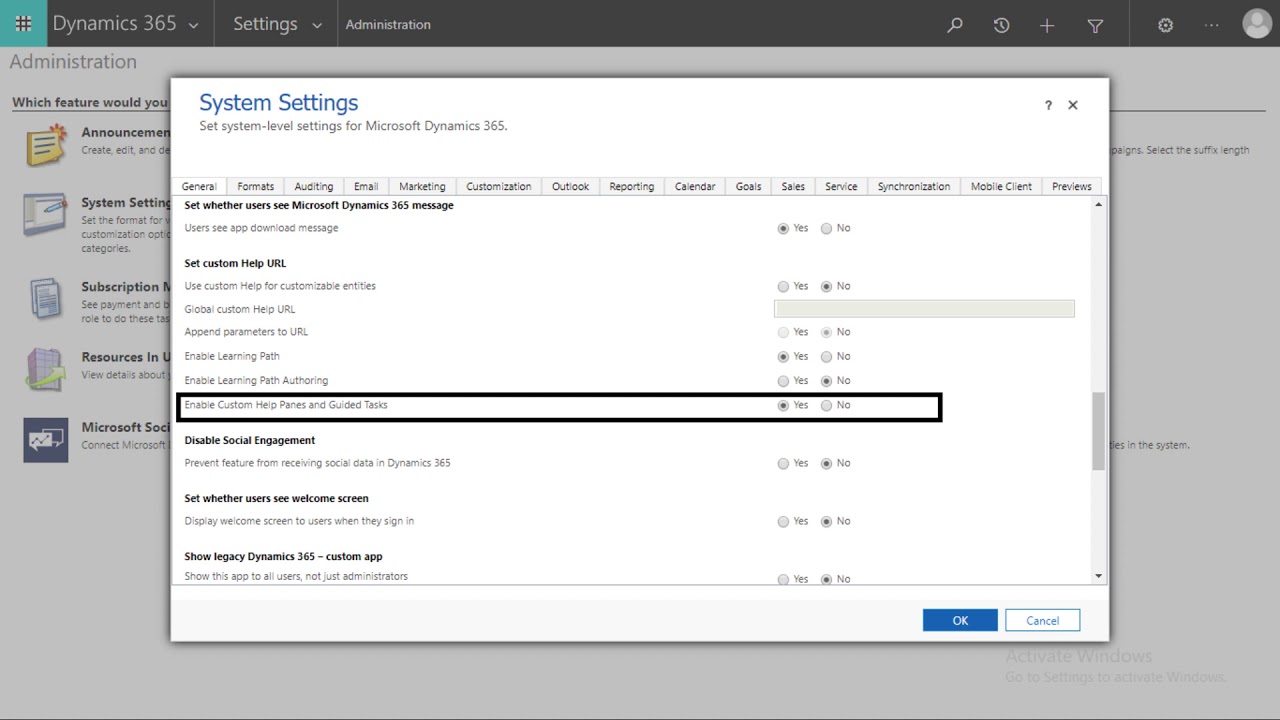The width and height of the screenshot is (1280, 720).
Task: Open the Announcements link in Administration
Action: pyautogui.click(x=126, y=132)
